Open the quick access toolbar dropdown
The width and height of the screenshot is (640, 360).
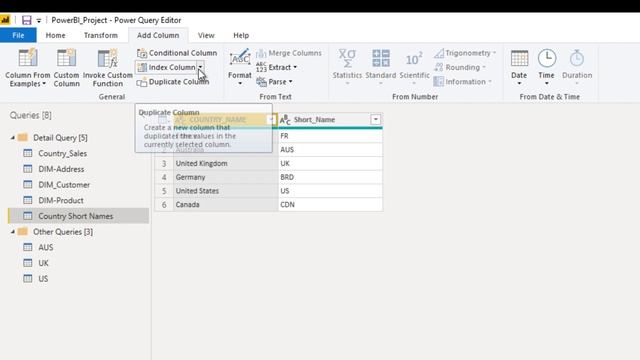click(39, 20)
